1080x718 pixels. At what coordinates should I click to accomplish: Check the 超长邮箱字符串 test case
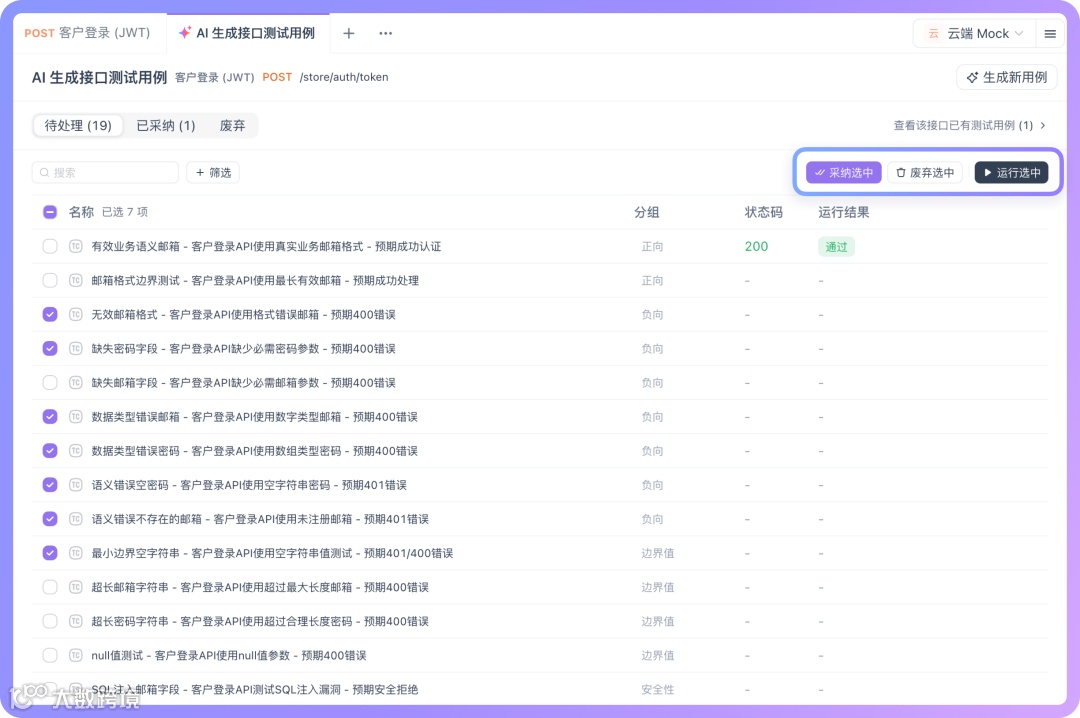50,587
